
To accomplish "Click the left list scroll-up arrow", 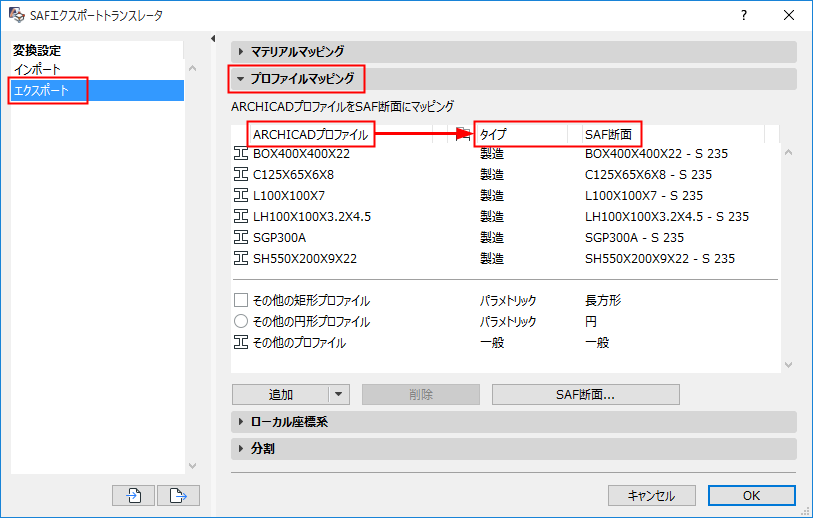I will pos(192,68).
